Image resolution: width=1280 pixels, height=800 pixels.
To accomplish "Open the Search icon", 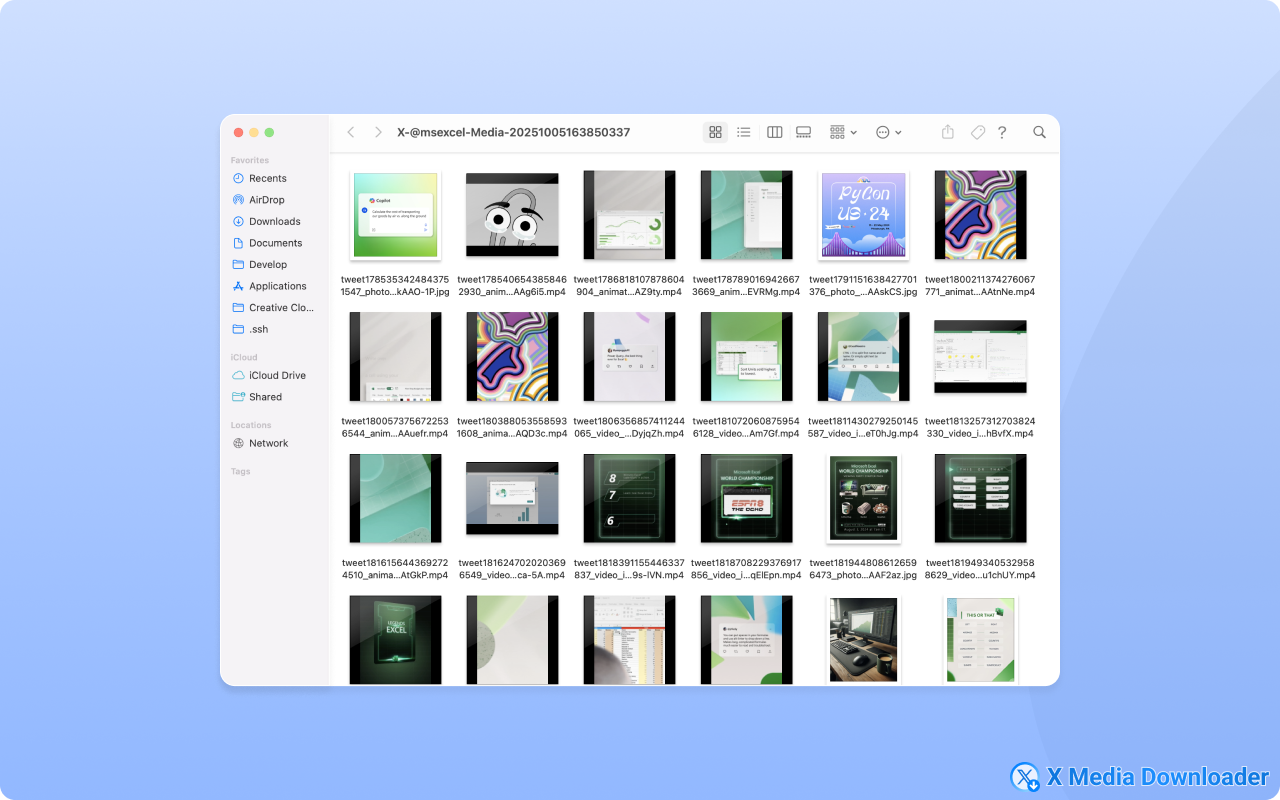I will 1039,131.
